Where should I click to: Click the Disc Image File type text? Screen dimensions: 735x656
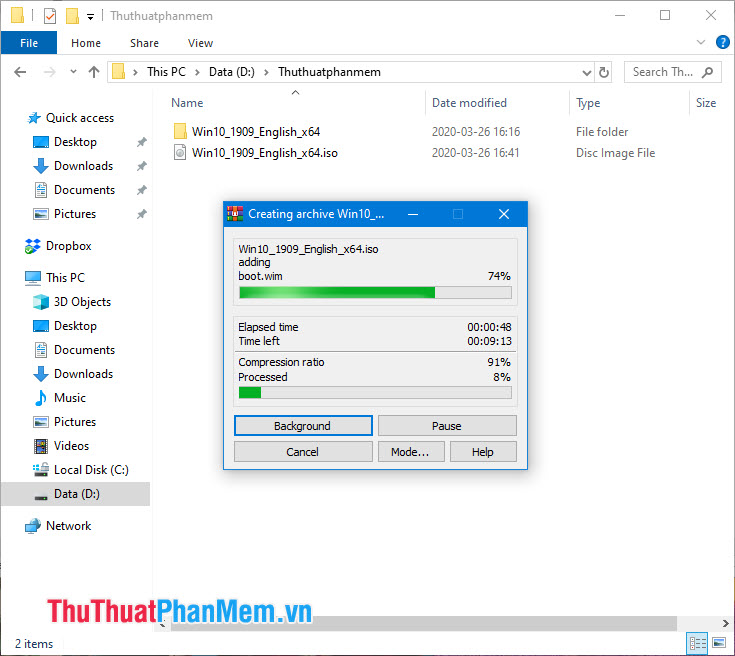tap(615, 153)
